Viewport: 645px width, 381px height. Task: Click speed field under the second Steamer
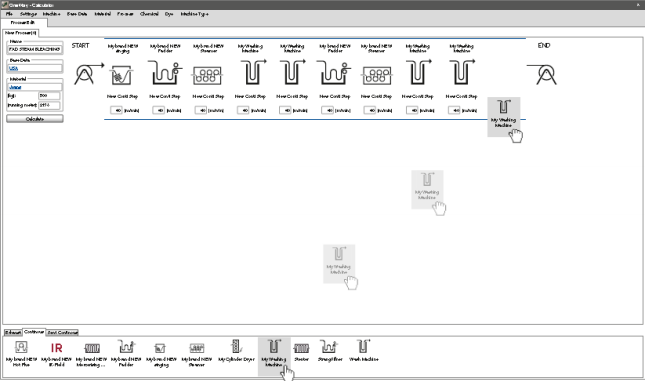(370, 110)
